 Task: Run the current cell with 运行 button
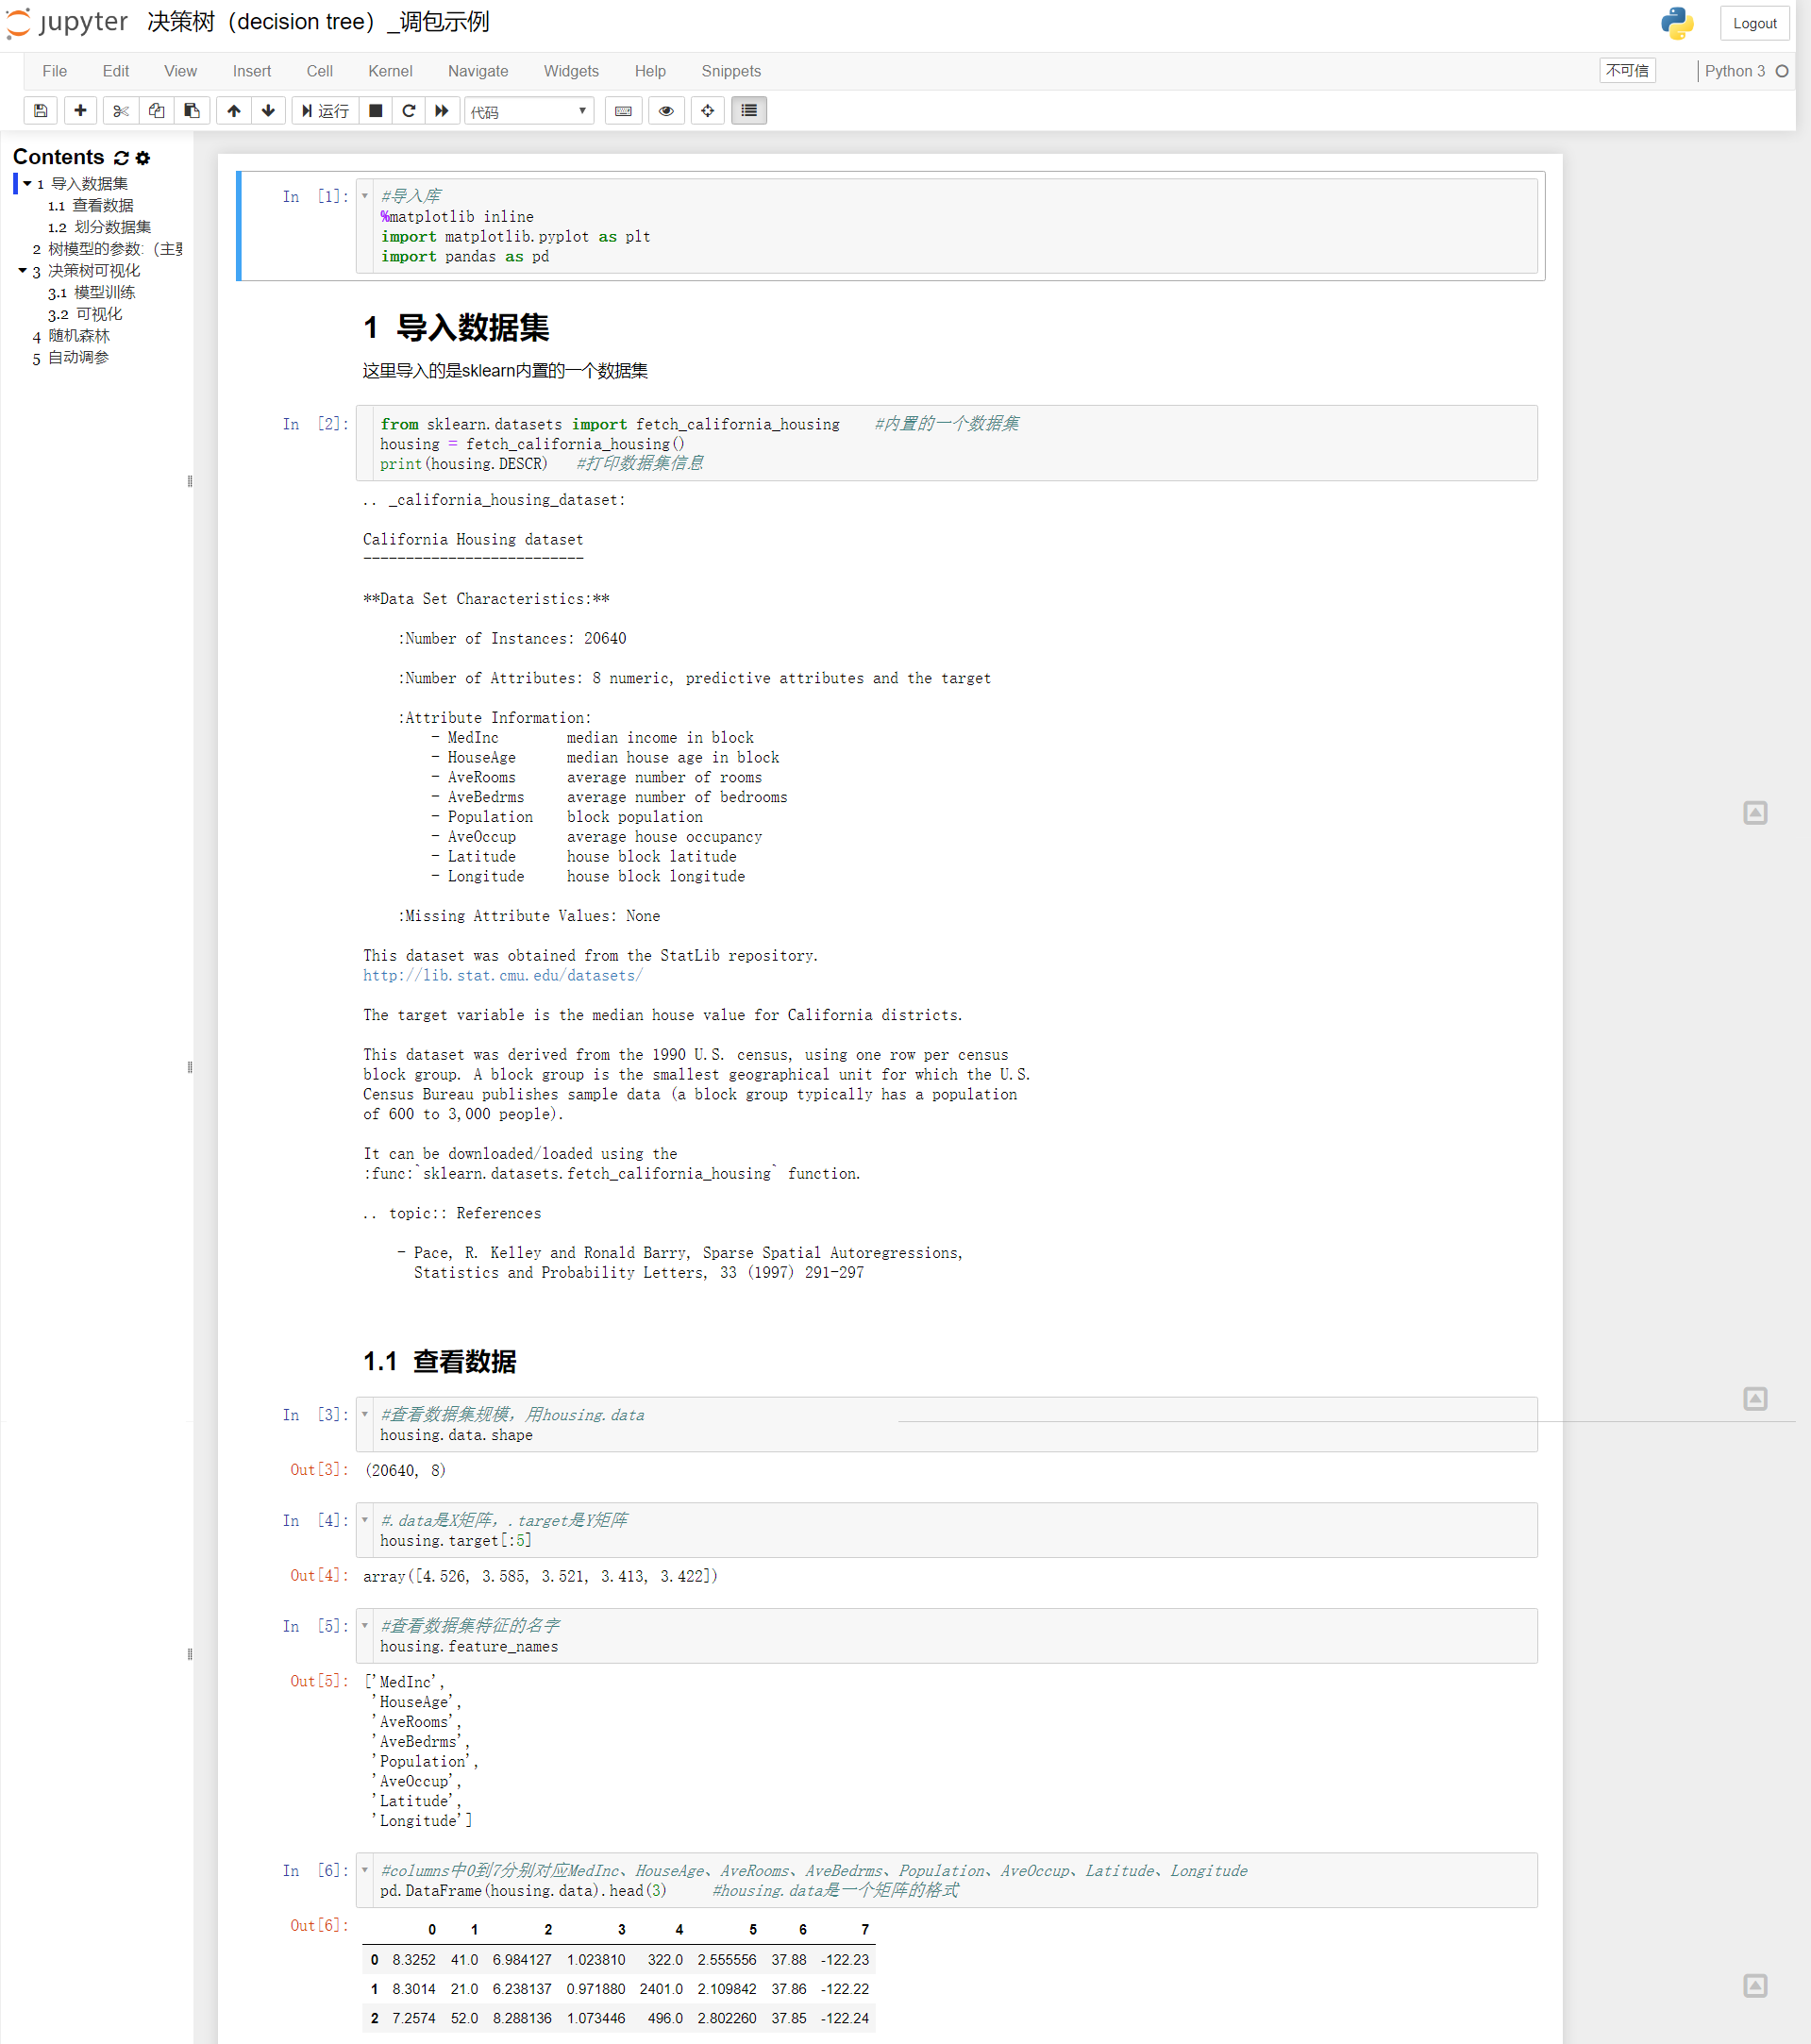tap(325, 111)
